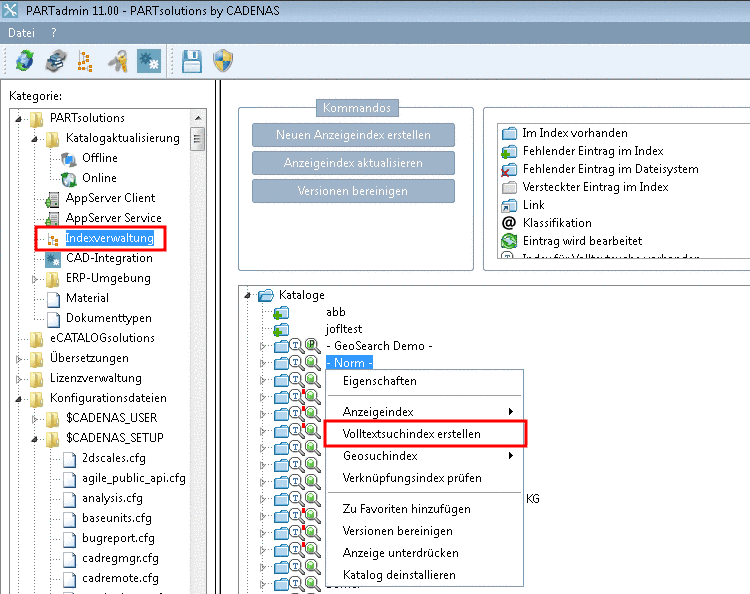Collapse the PARTsolutions tree node

pos(19,119)
